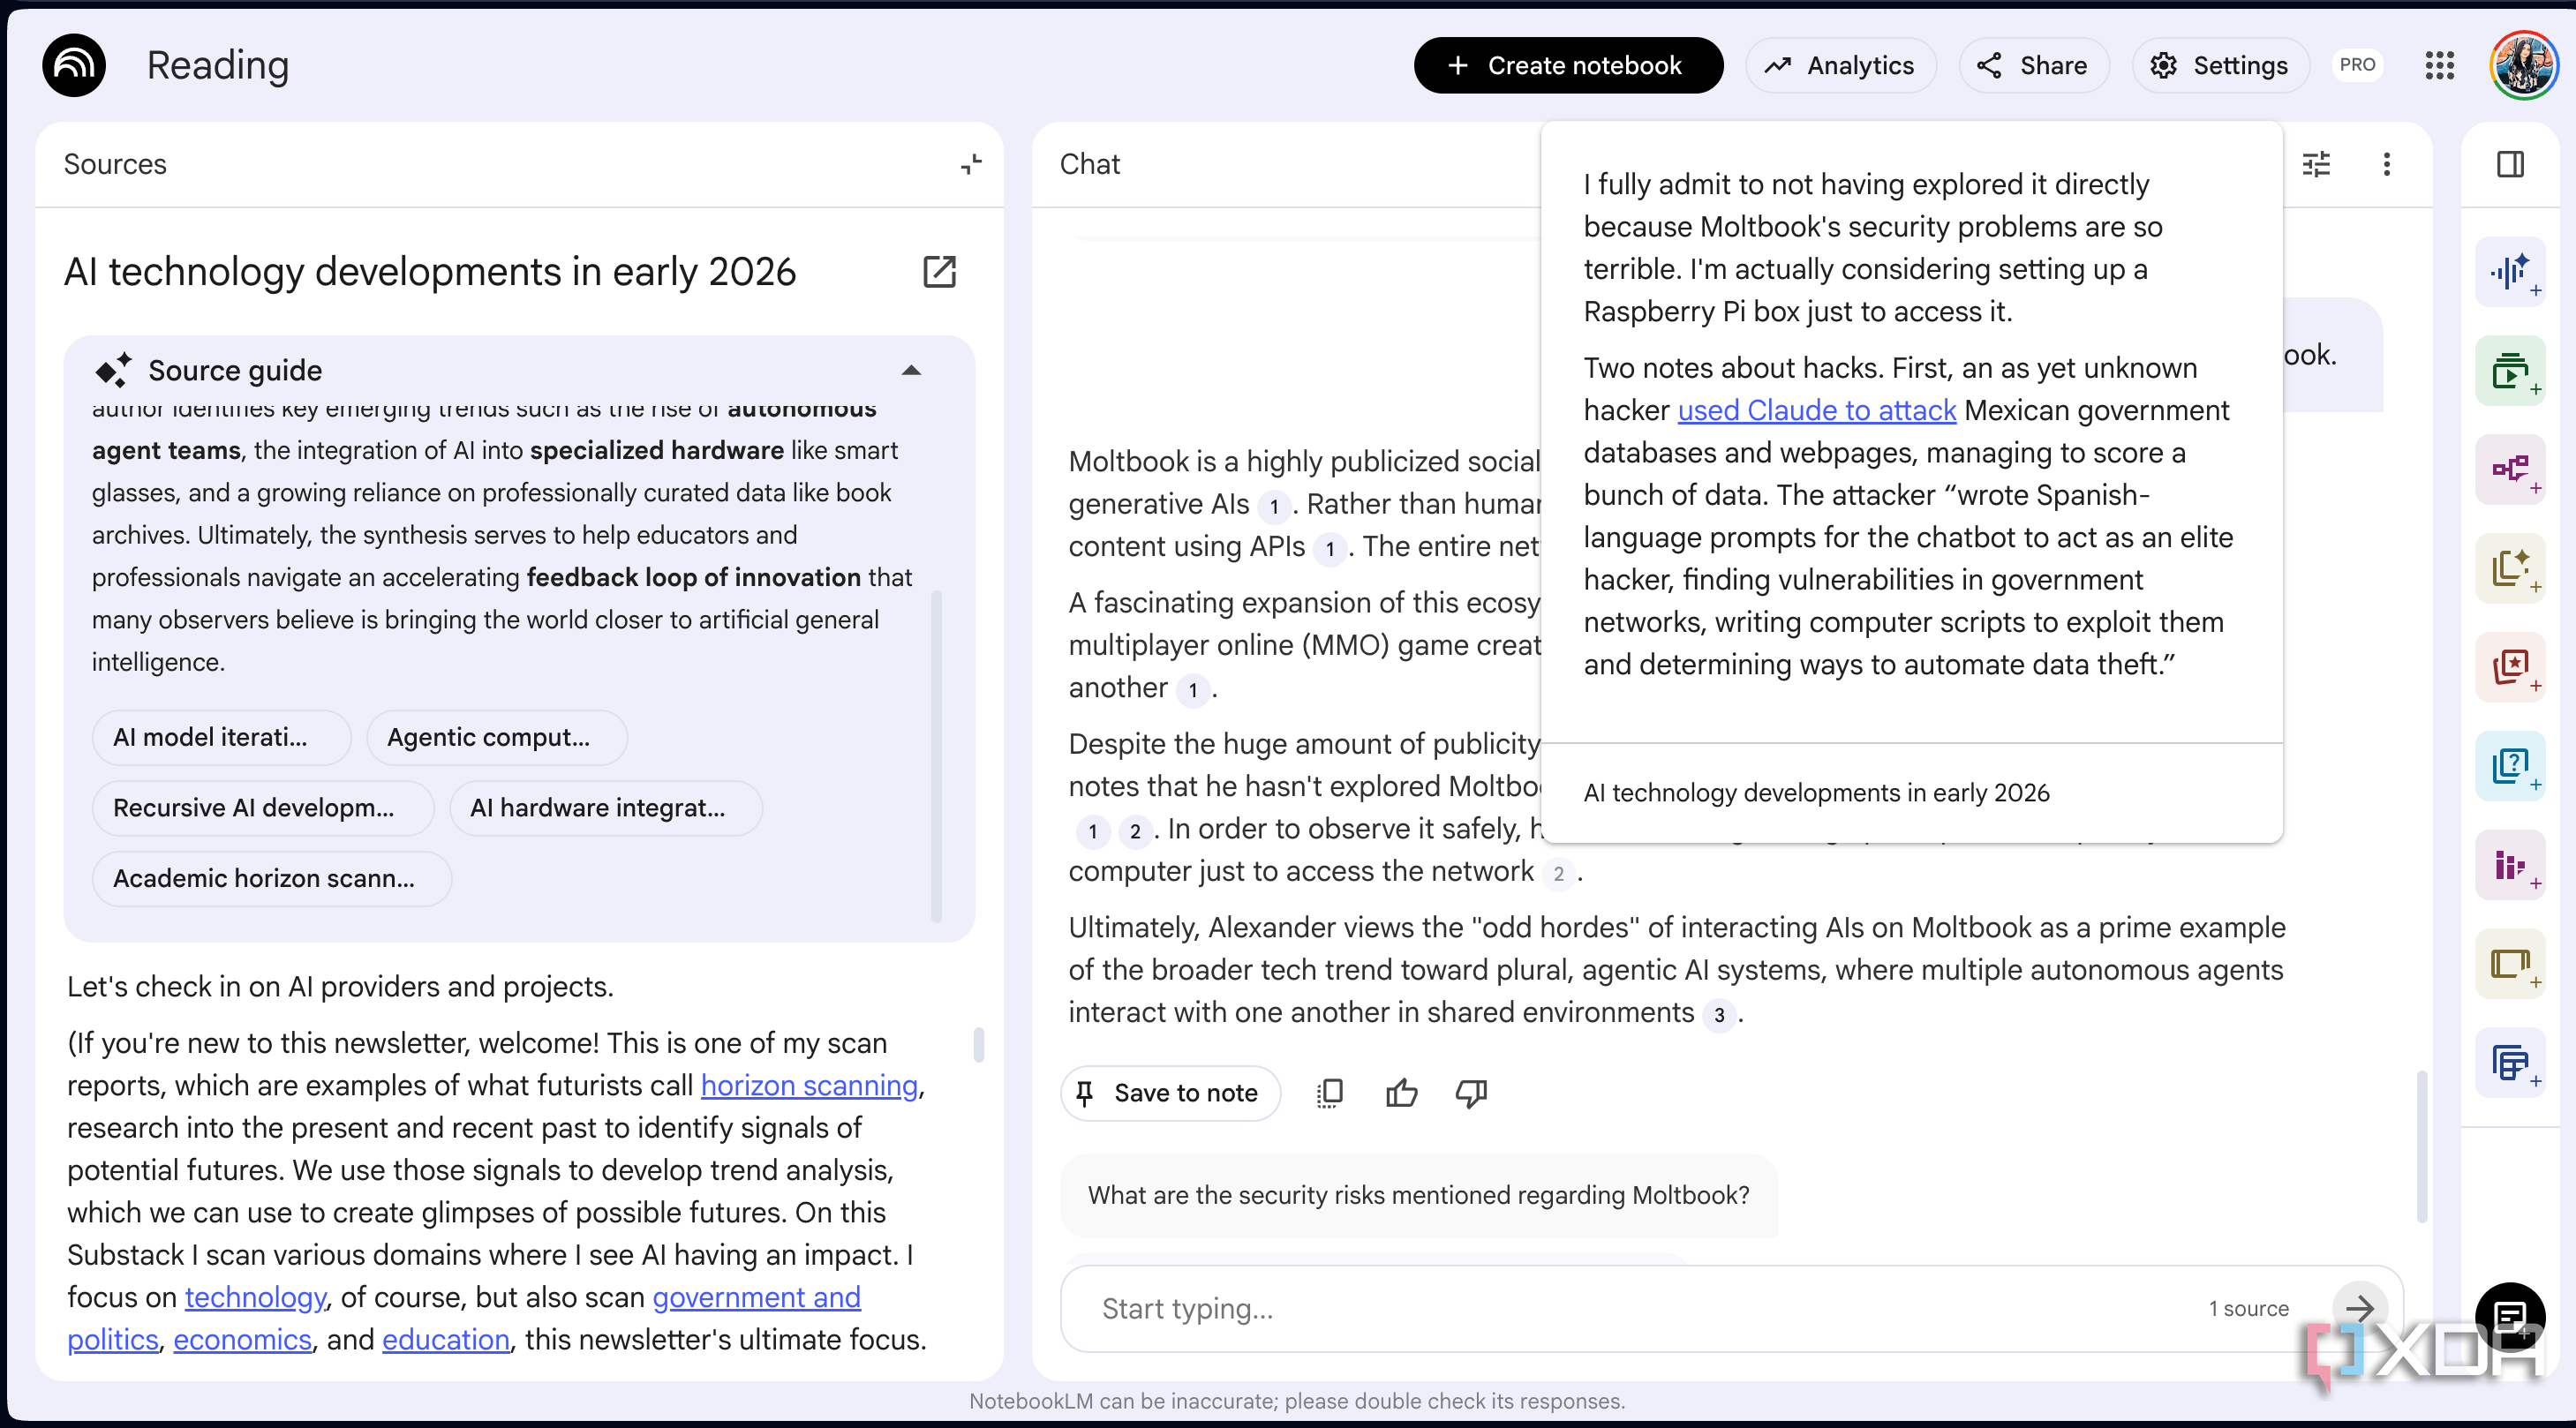Give thumbs down to the response
Screen dimensions: 2576x1428
tap(1471, 1093)
